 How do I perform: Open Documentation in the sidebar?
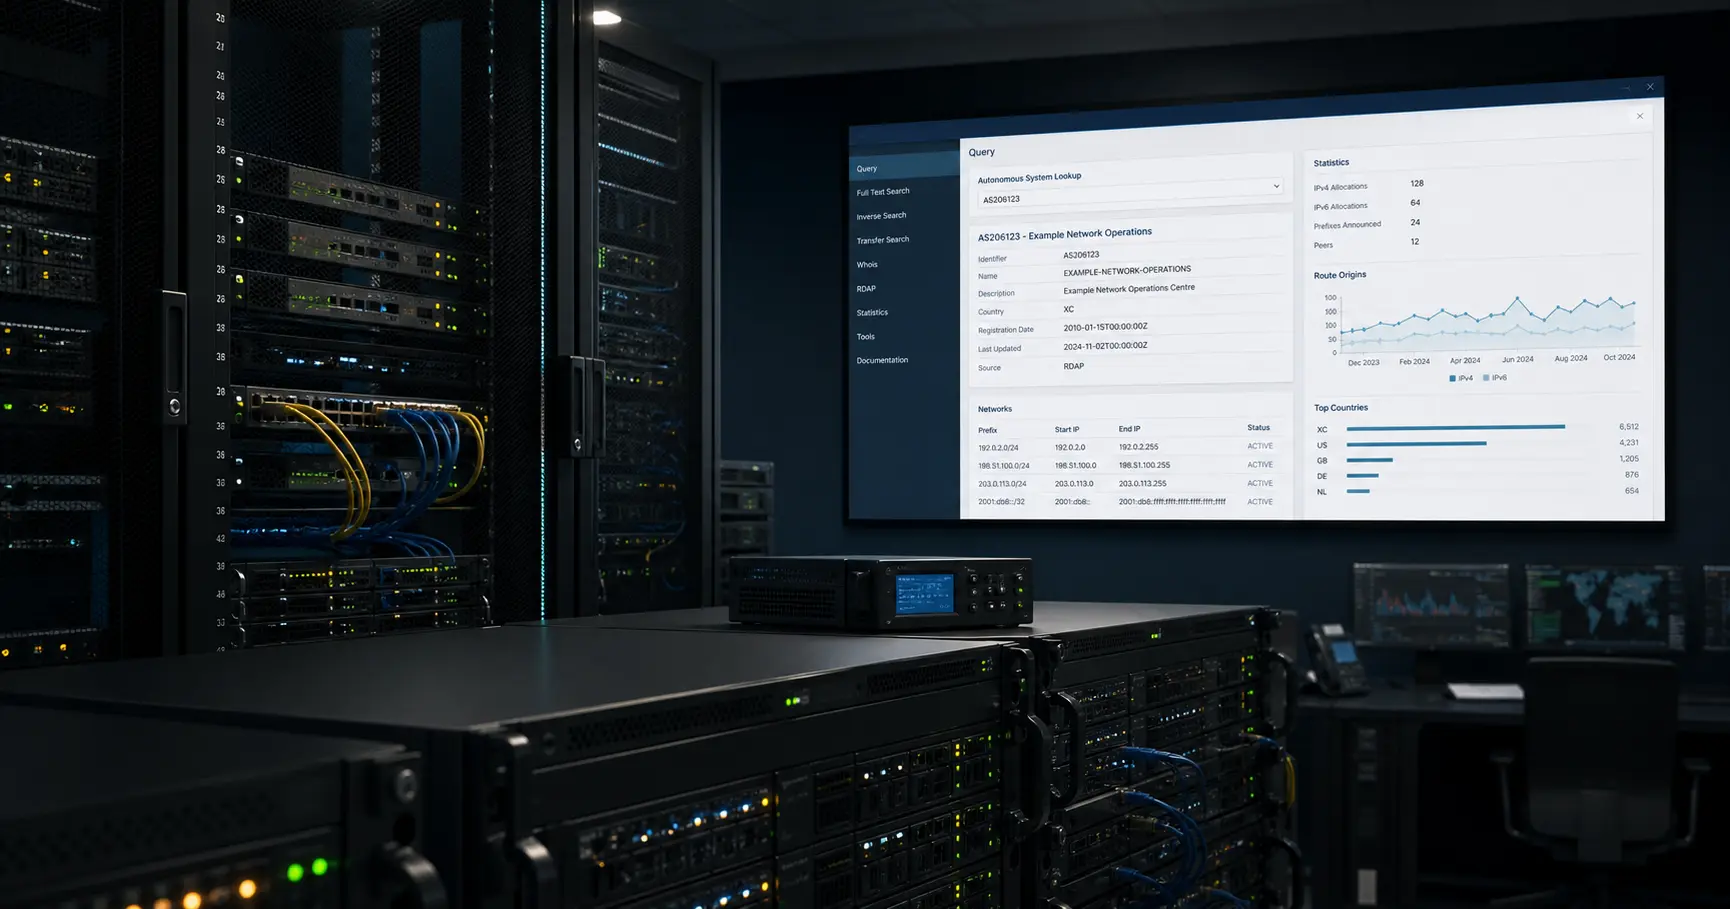pos(882,360)
